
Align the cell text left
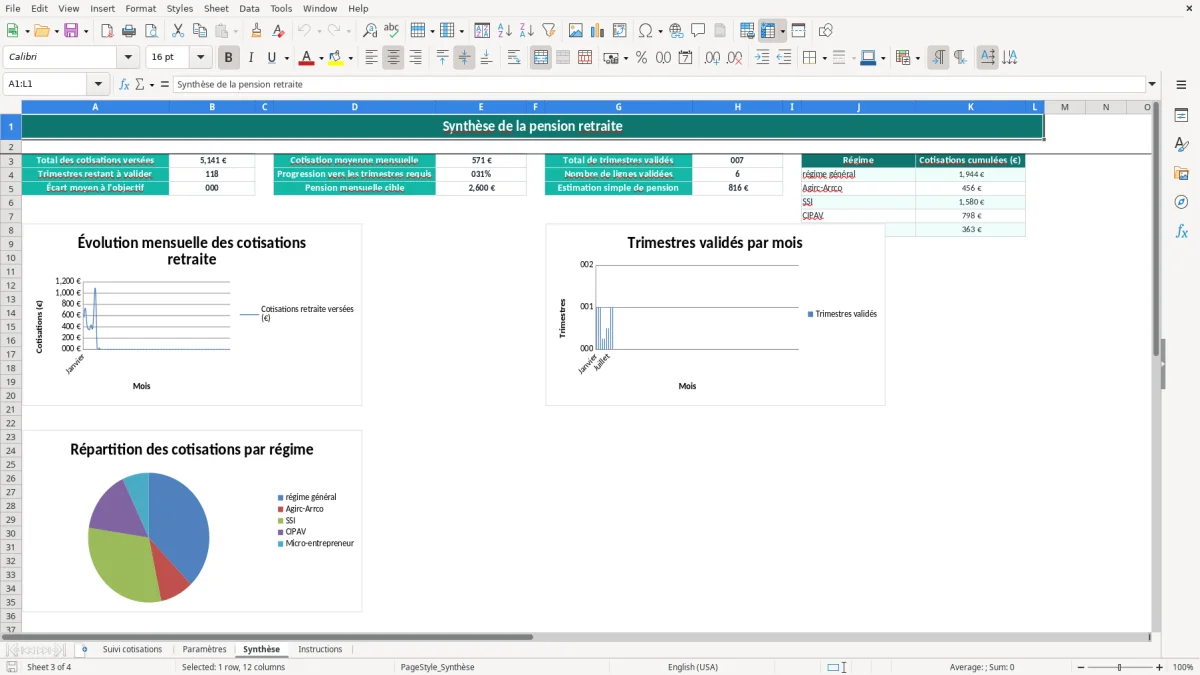[372, 58]
